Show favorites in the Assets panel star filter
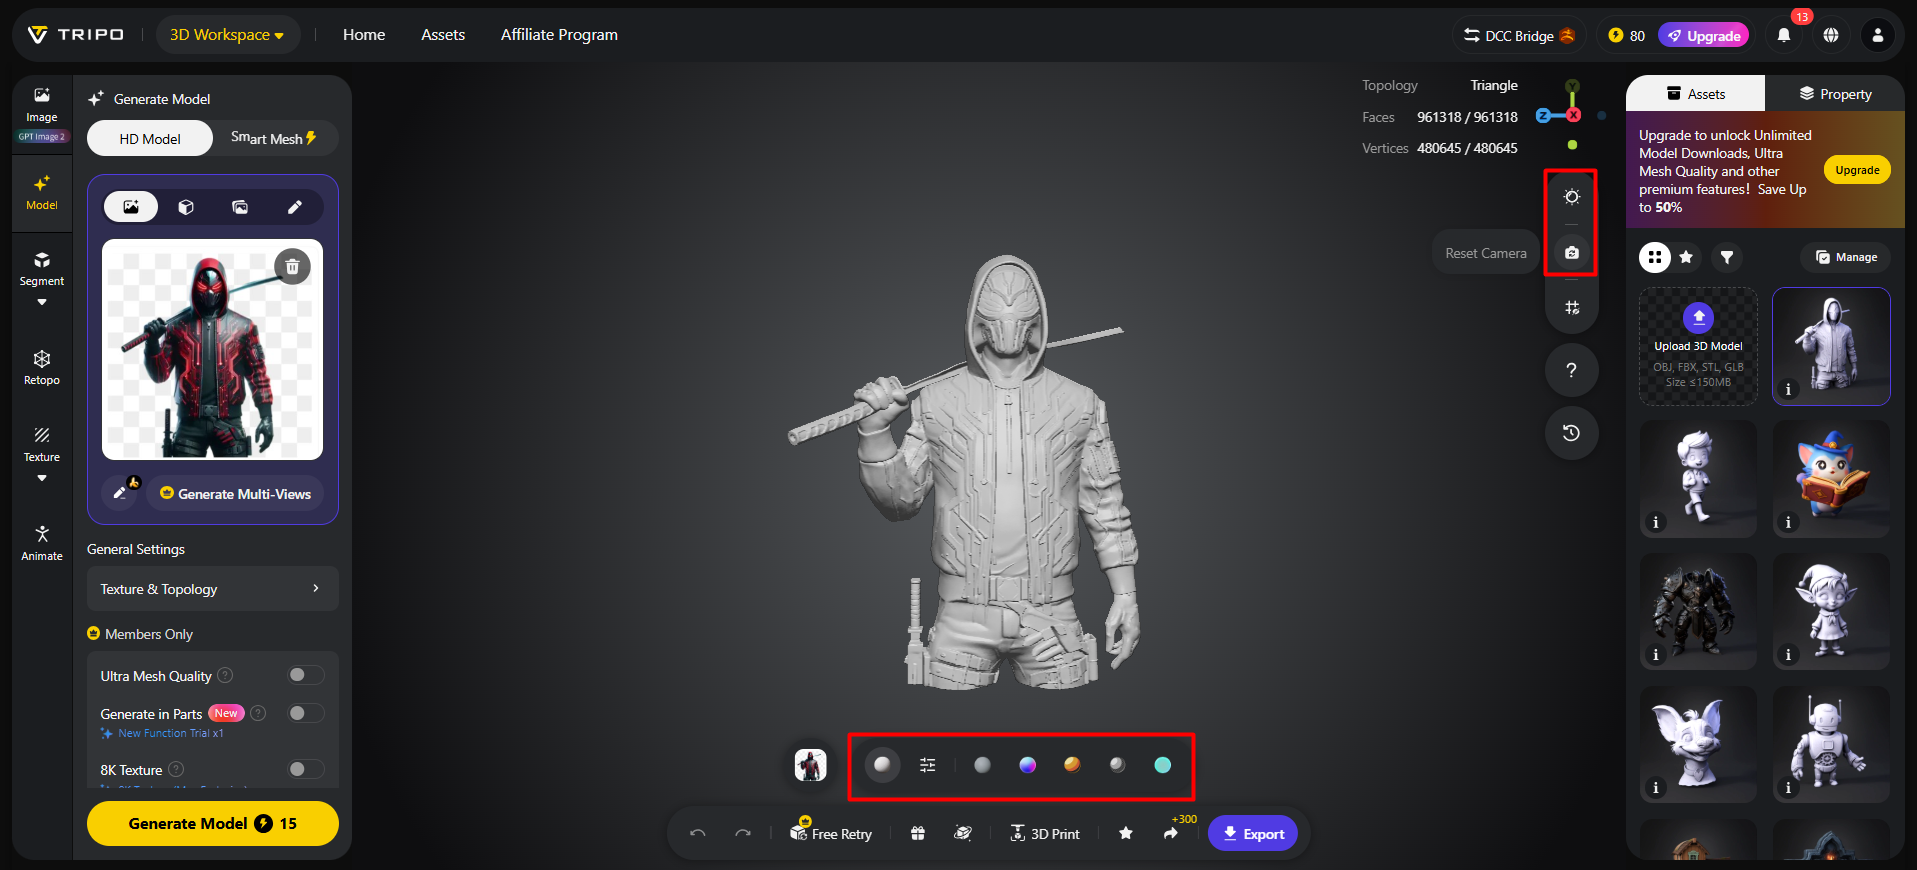1917x870 pixels. (x=1686, y=257)
